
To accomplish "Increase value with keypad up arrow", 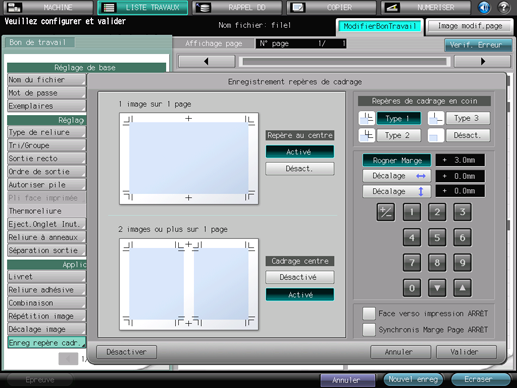I will coord(462,288).
